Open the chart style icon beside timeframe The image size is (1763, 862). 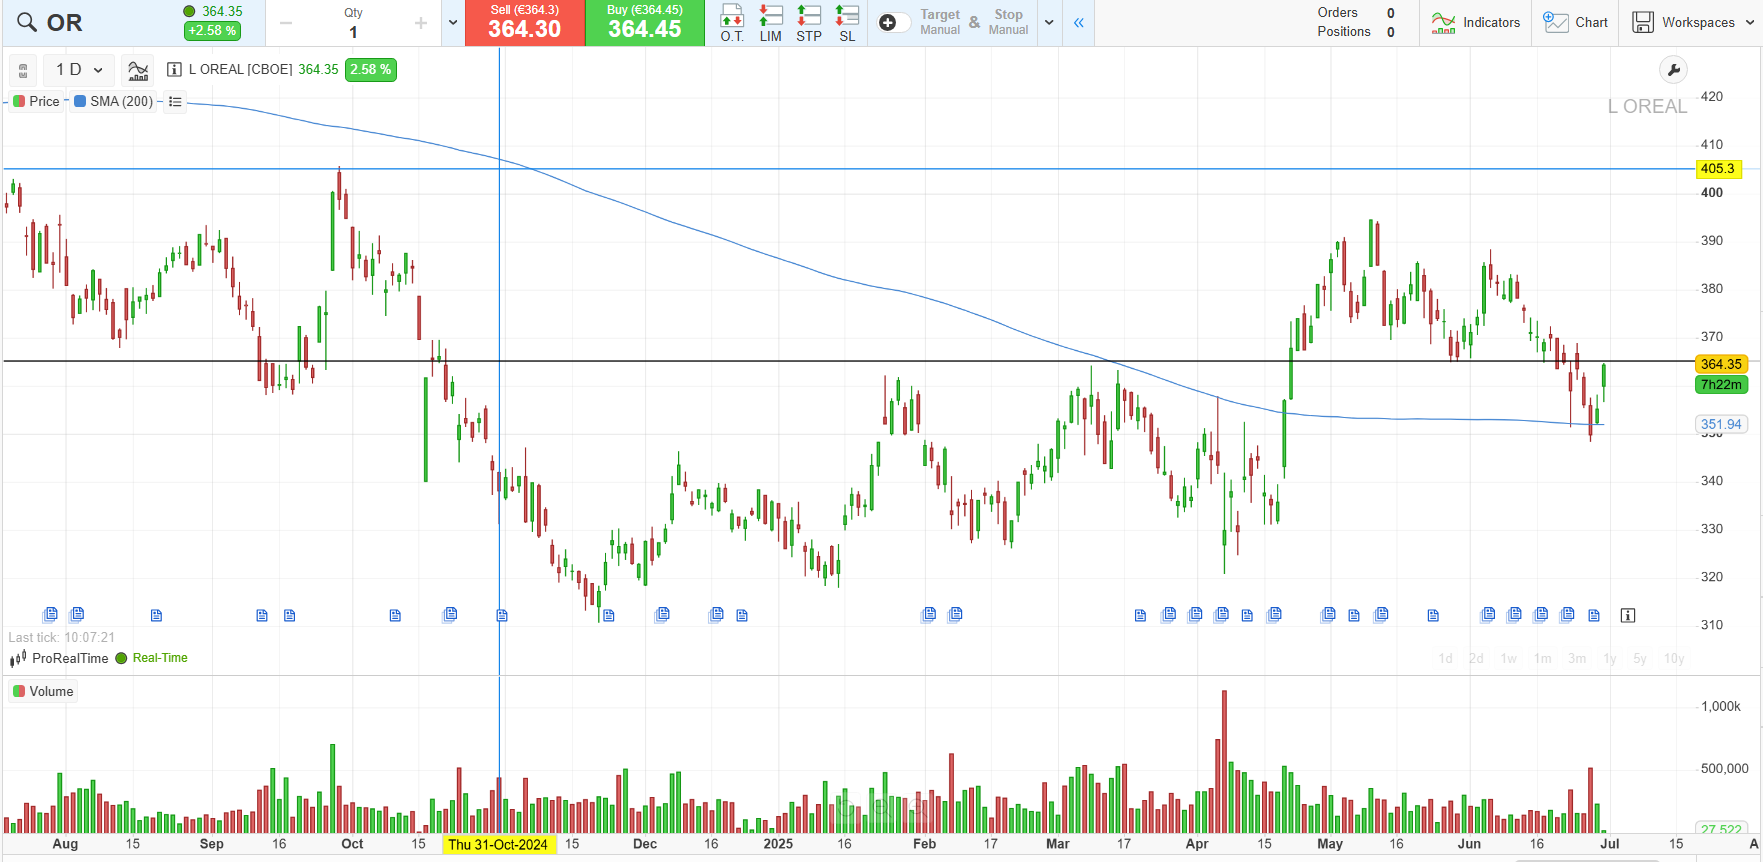tap(138, 70)
